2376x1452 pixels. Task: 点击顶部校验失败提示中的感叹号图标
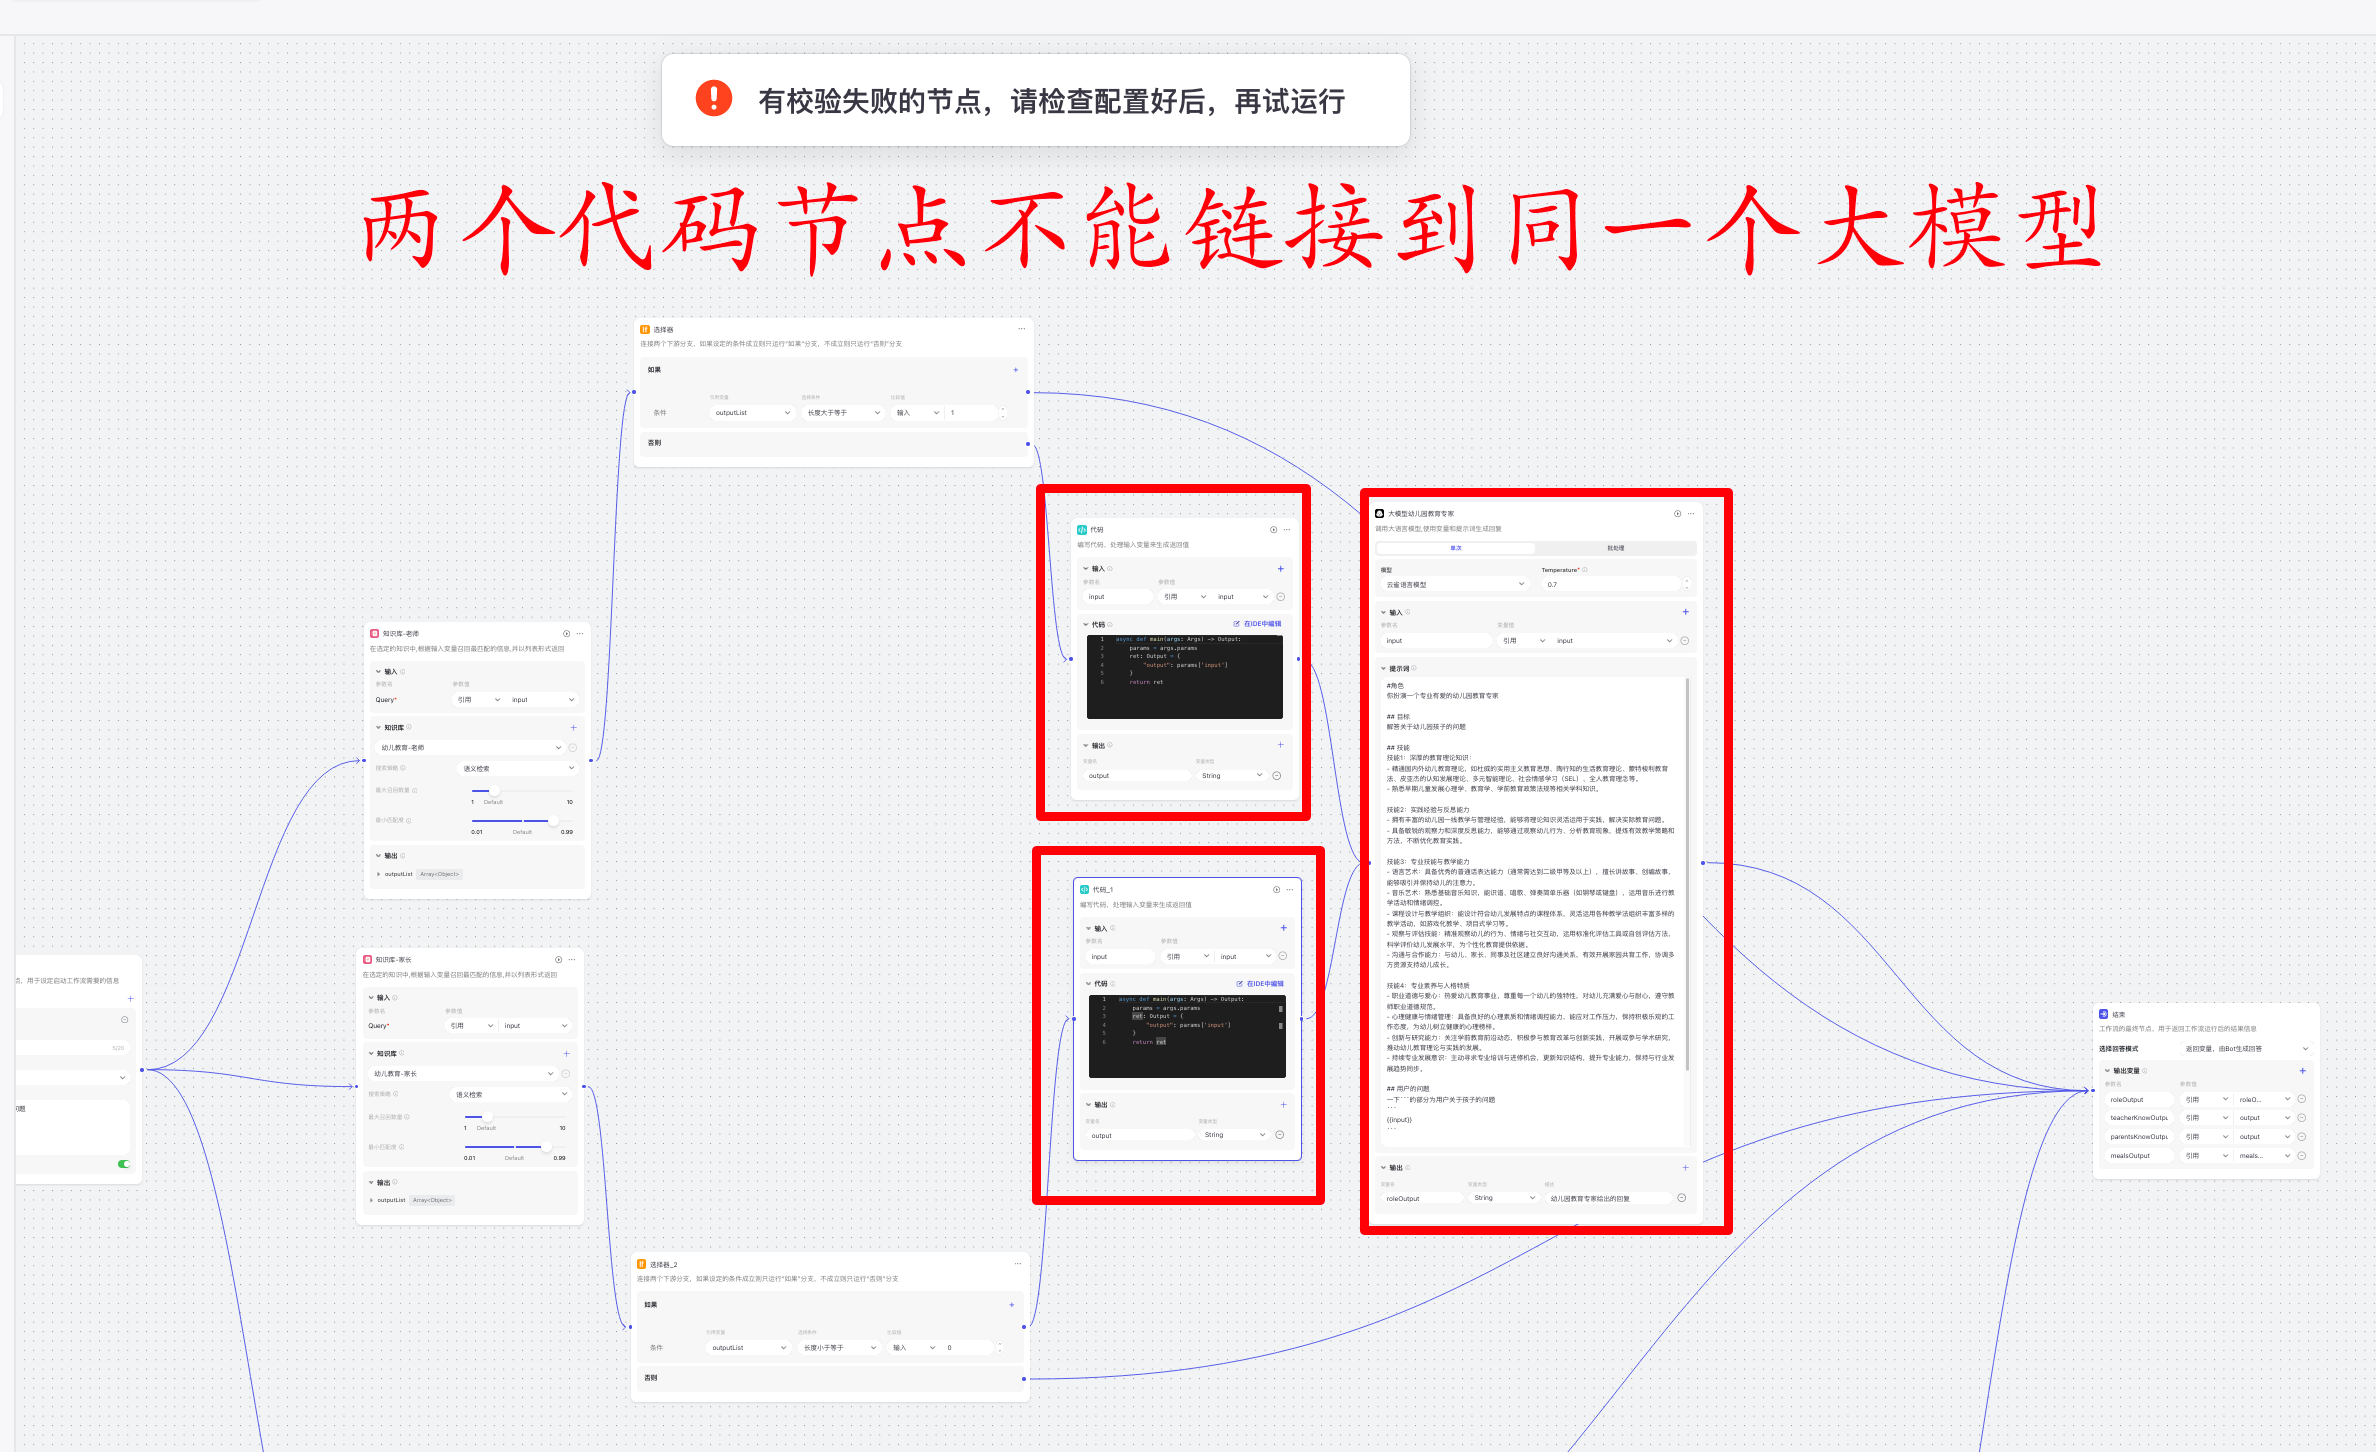(713, 99)
